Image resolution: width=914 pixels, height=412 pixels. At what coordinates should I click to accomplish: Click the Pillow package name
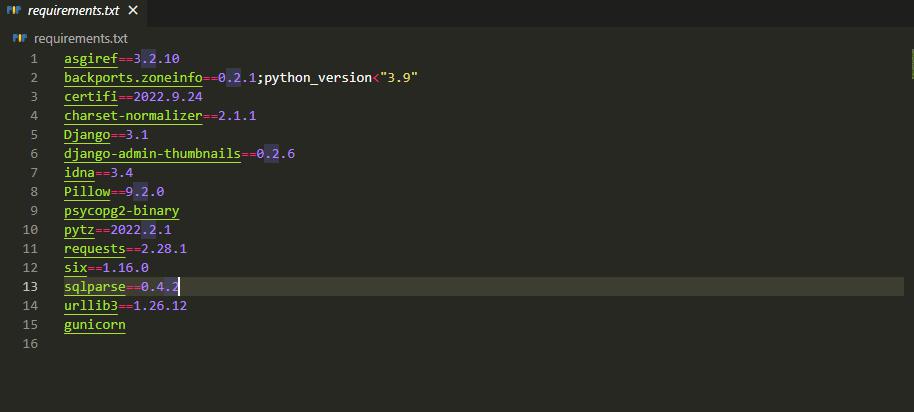(x=87, y=192)
